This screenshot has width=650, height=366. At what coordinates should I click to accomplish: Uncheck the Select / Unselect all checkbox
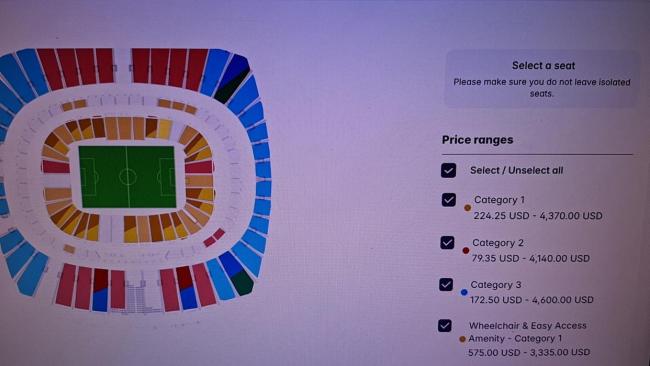(x=449, y=170)
